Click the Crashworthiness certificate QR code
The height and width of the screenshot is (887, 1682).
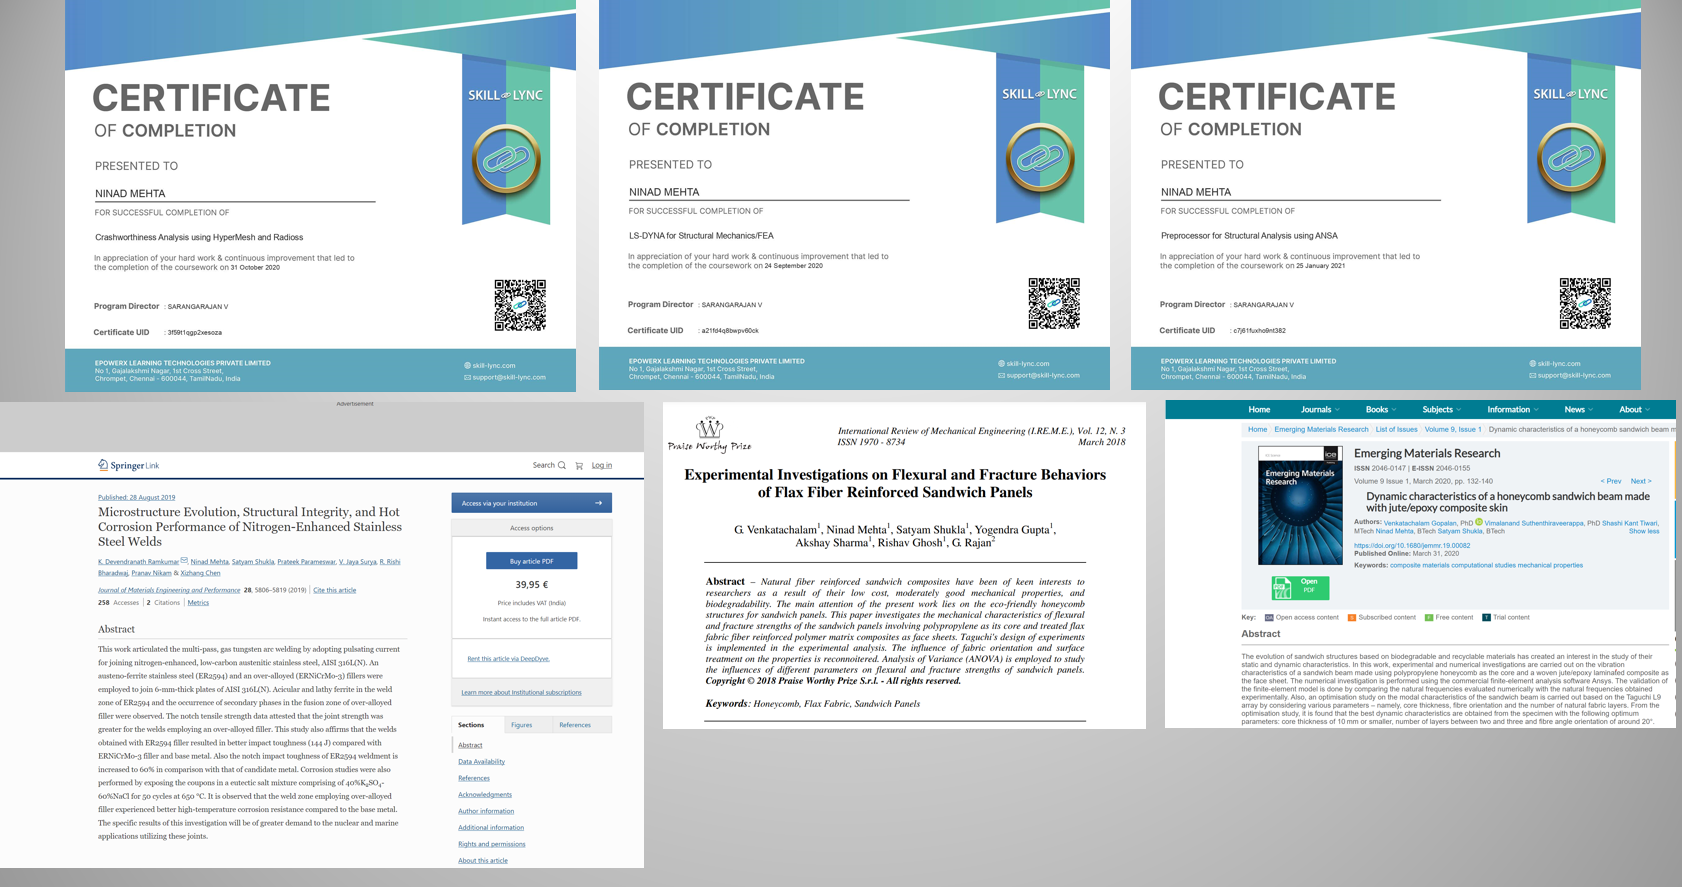520,305
